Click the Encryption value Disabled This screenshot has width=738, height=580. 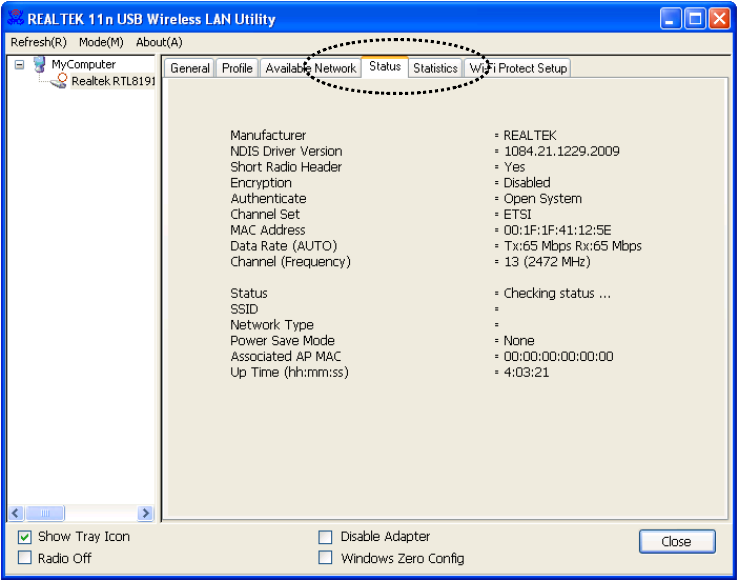pyautogui.click(x=527, y=183)
